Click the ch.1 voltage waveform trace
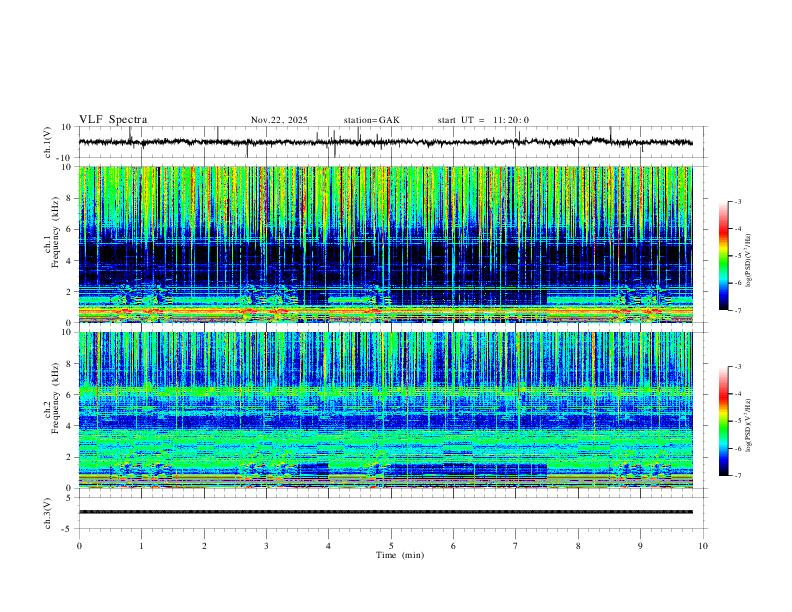Screen dimensions: 792x612 click(x=385, y=142)
